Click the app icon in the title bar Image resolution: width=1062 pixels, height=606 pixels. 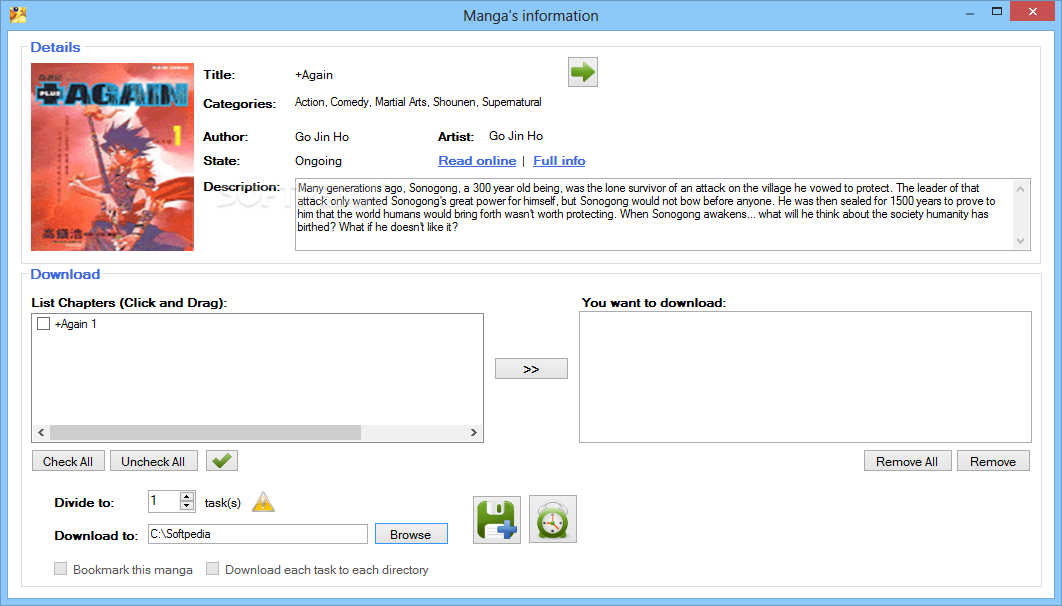[x=18, y=14]
